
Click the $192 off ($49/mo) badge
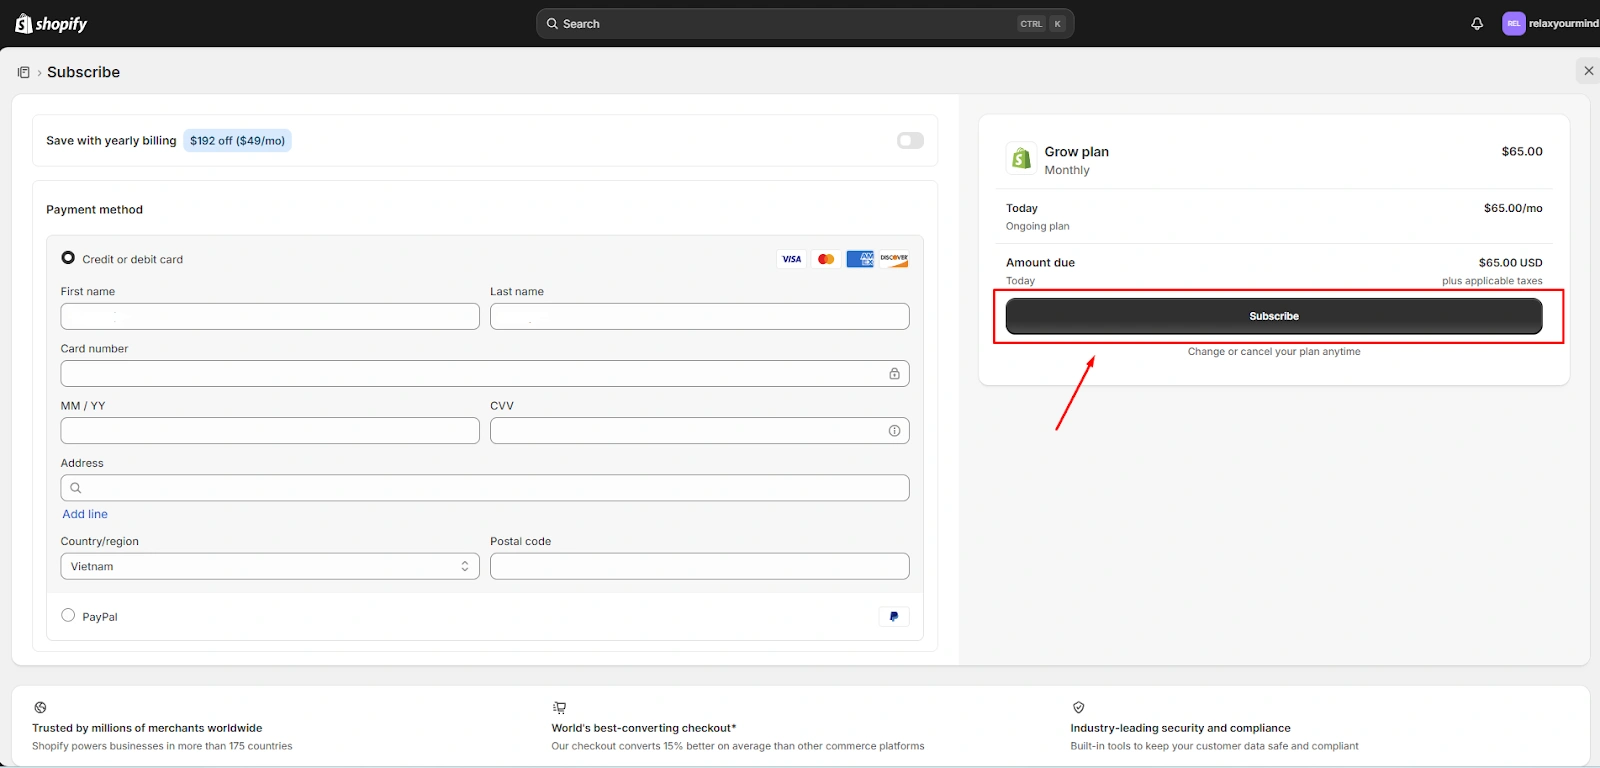(x=237, y=141)
